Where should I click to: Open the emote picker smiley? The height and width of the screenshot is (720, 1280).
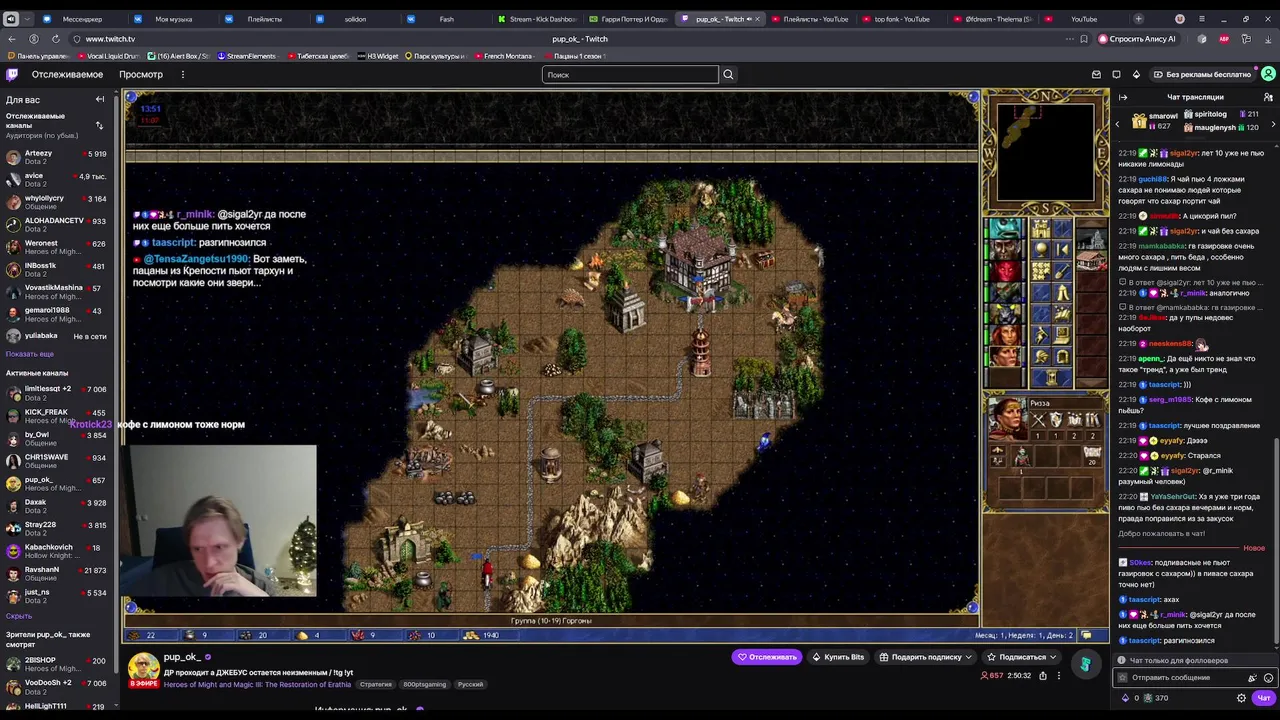click(1269, 678)
